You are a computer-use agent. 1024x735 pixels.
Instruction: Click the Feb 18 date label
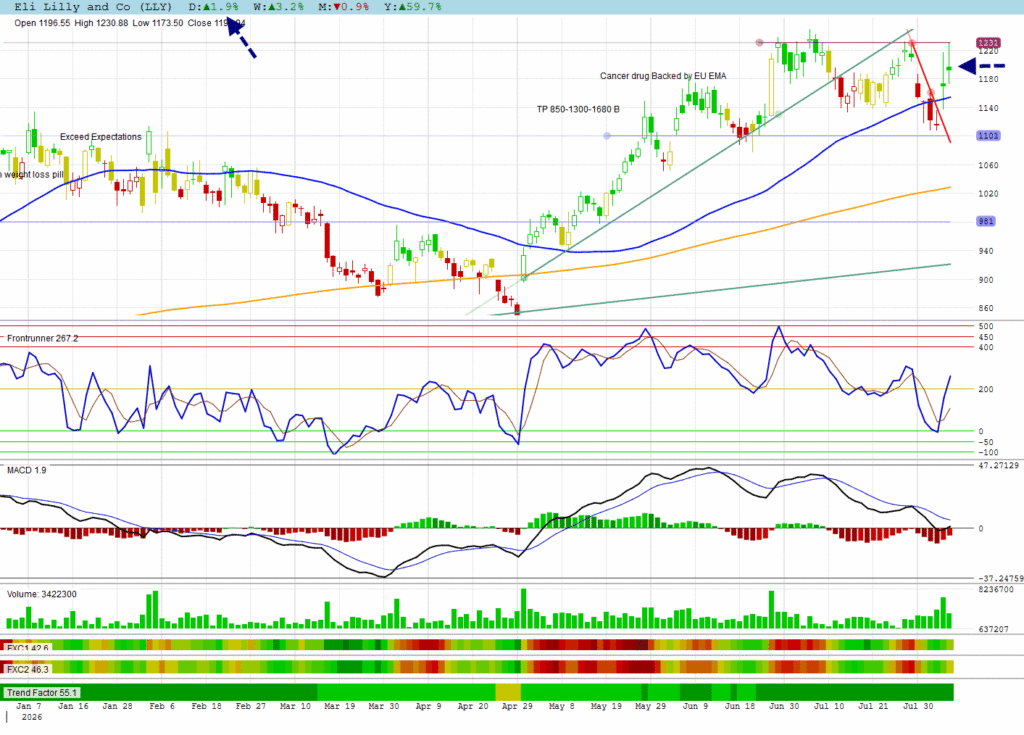pyautogui.click(x=206, y=706)
